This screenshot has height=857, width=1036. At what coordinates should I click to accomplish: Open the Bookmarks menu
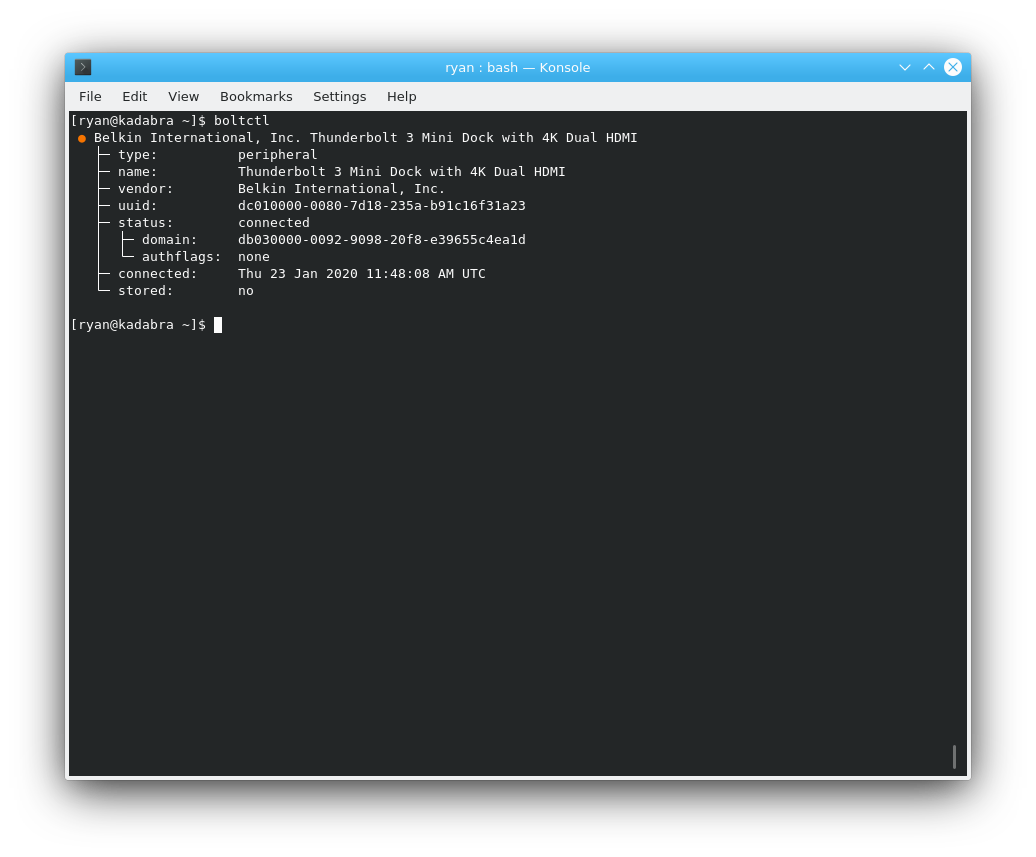pos(256,97)
